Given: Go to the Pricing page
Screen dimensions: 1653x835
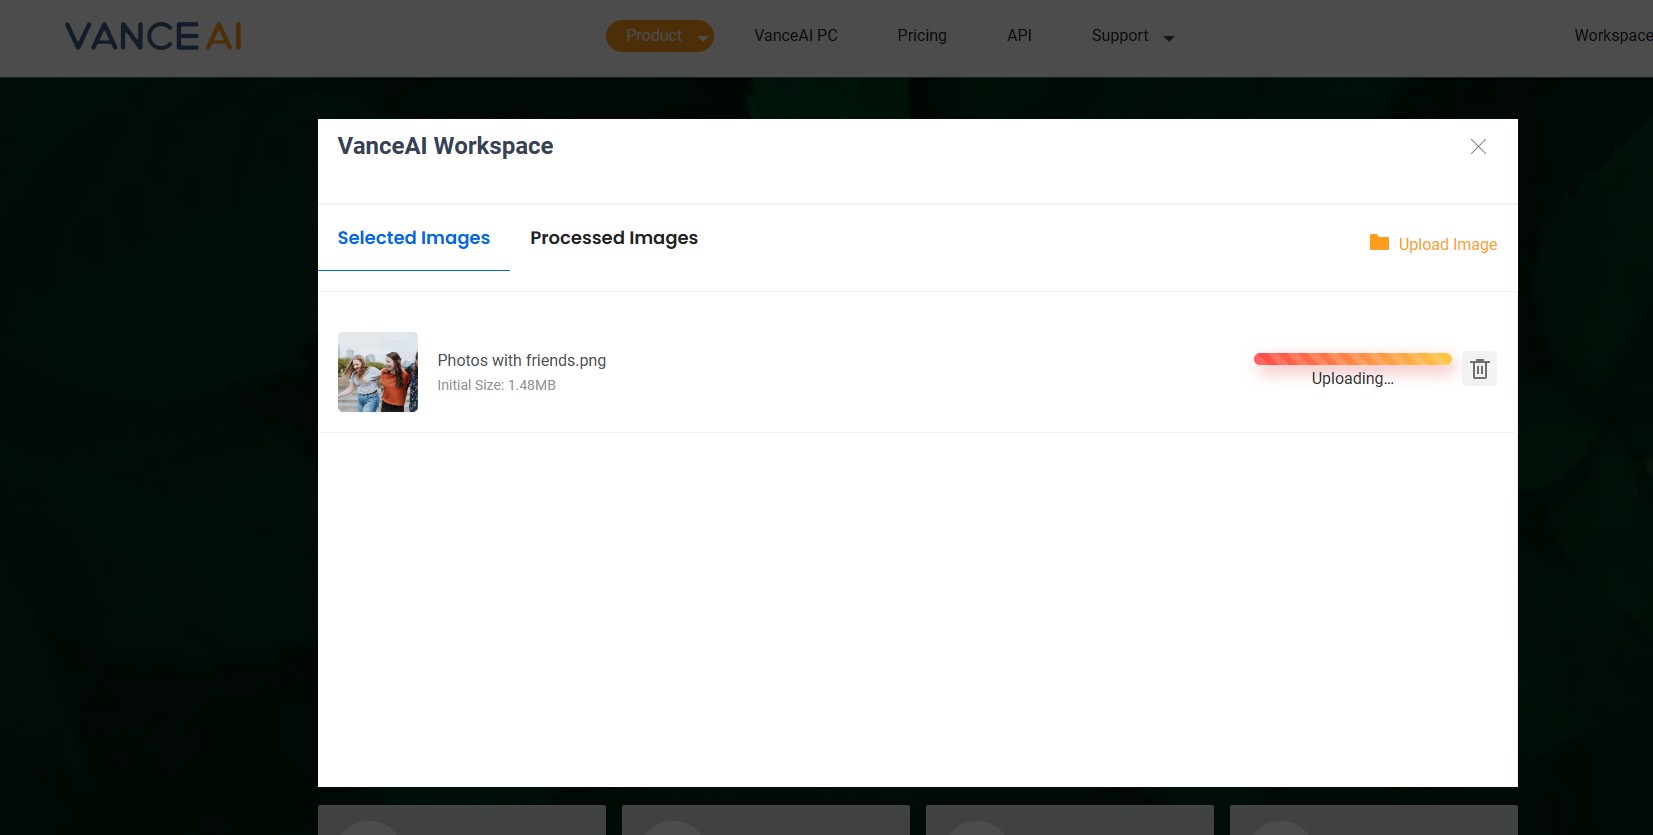Looking at the screenshot, I should (922, 36).
